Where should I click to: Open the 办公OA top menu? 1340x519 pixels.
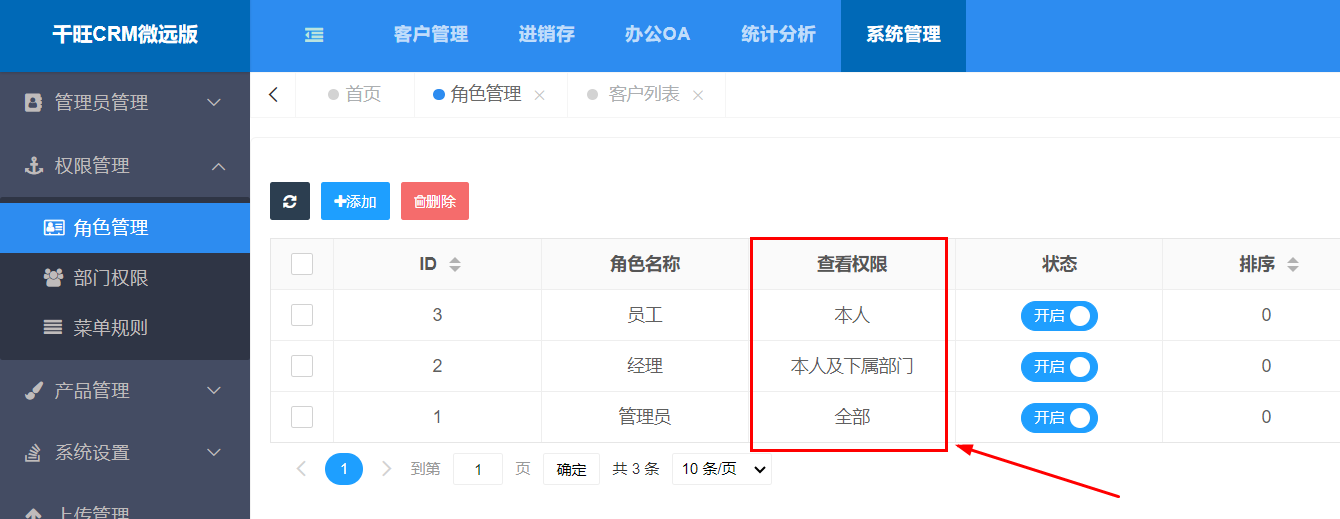(657, 35)
